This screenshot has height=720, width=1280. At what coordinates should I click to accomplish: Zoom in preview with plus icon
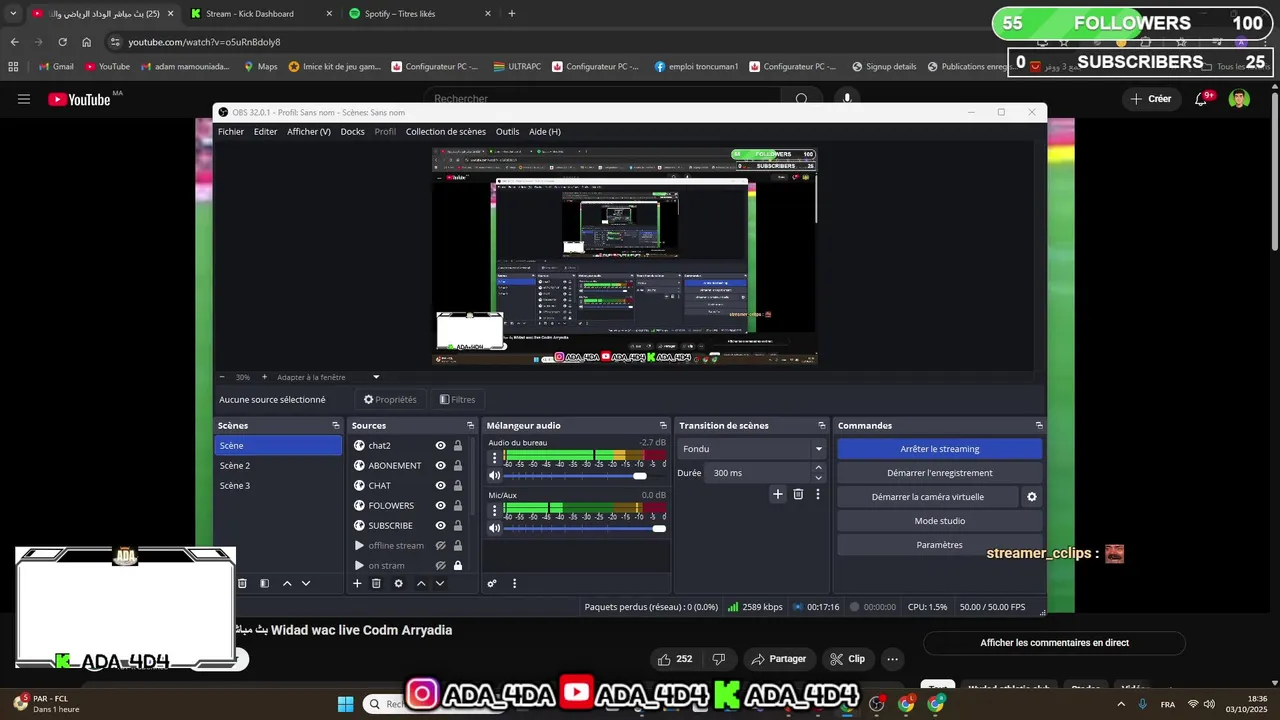point(264,377)
